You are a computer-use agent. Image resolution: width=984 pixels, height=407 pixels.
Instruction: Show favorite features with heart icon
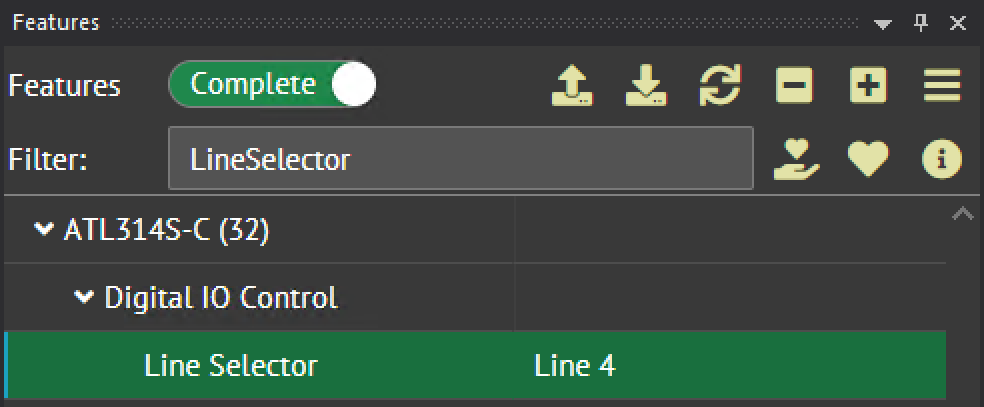(x=868, y=159)
